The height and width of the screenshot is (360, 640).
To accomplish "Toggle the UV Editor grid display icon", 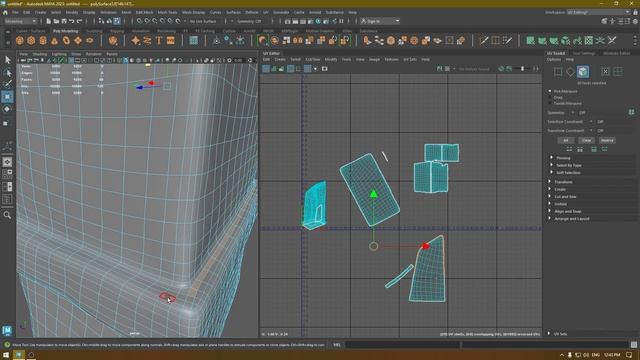I will point(307,69).
